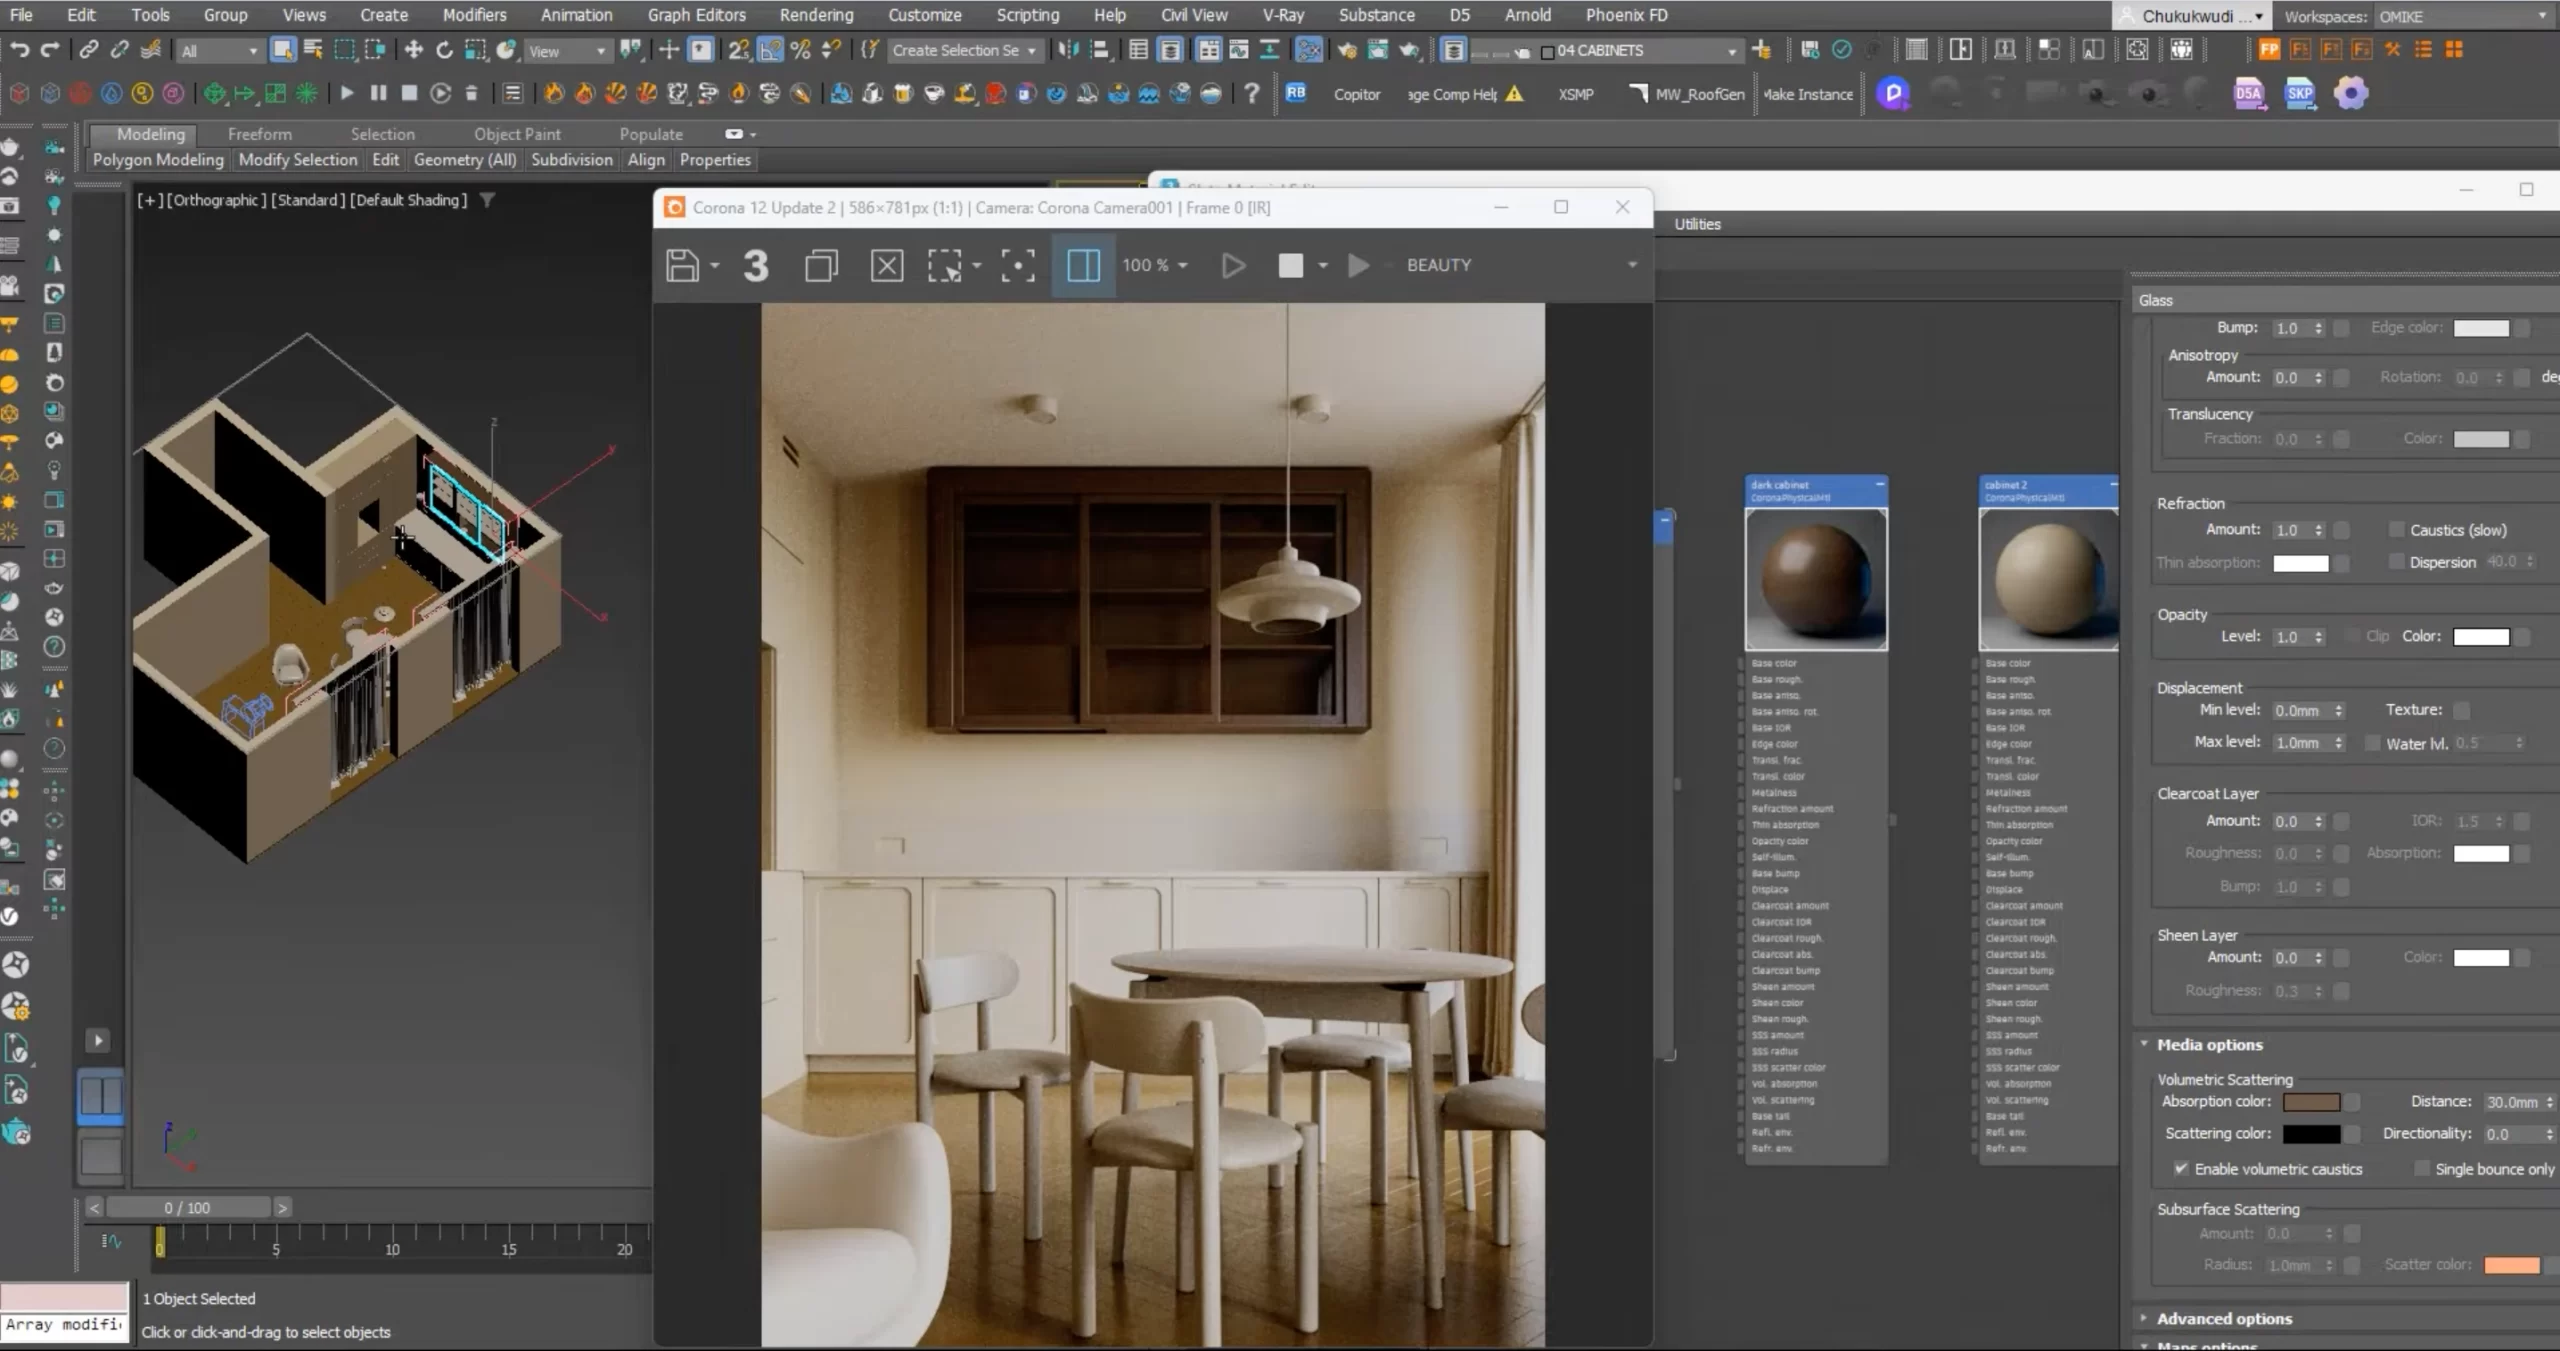
Task: Enable the Caustics (slow) checkbox
Action: point(2396,529)
